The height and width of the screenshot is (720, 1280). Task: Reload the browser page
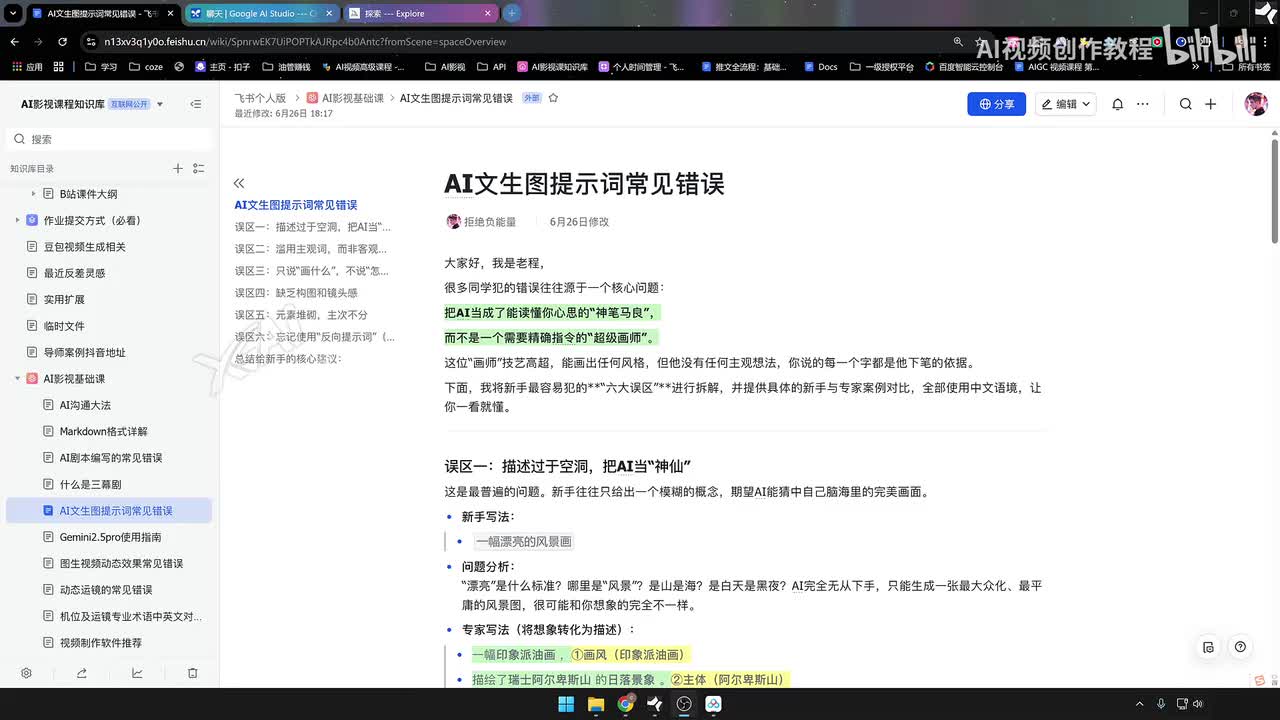[62, 41]
